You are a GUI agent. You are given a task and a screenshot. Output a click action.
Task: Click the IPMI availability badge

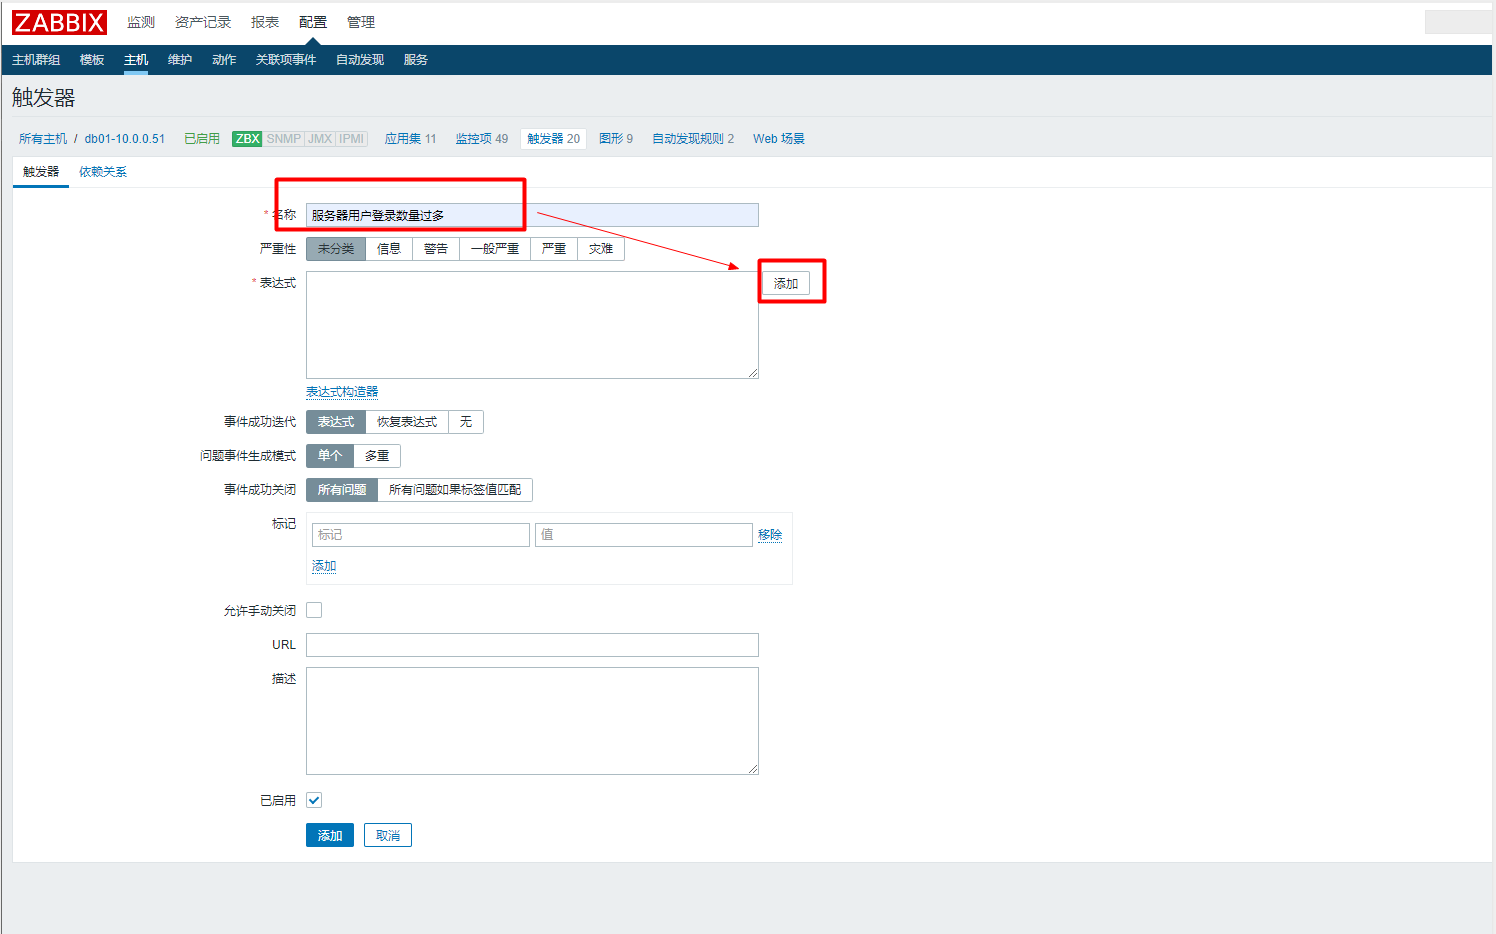(352, 139)
